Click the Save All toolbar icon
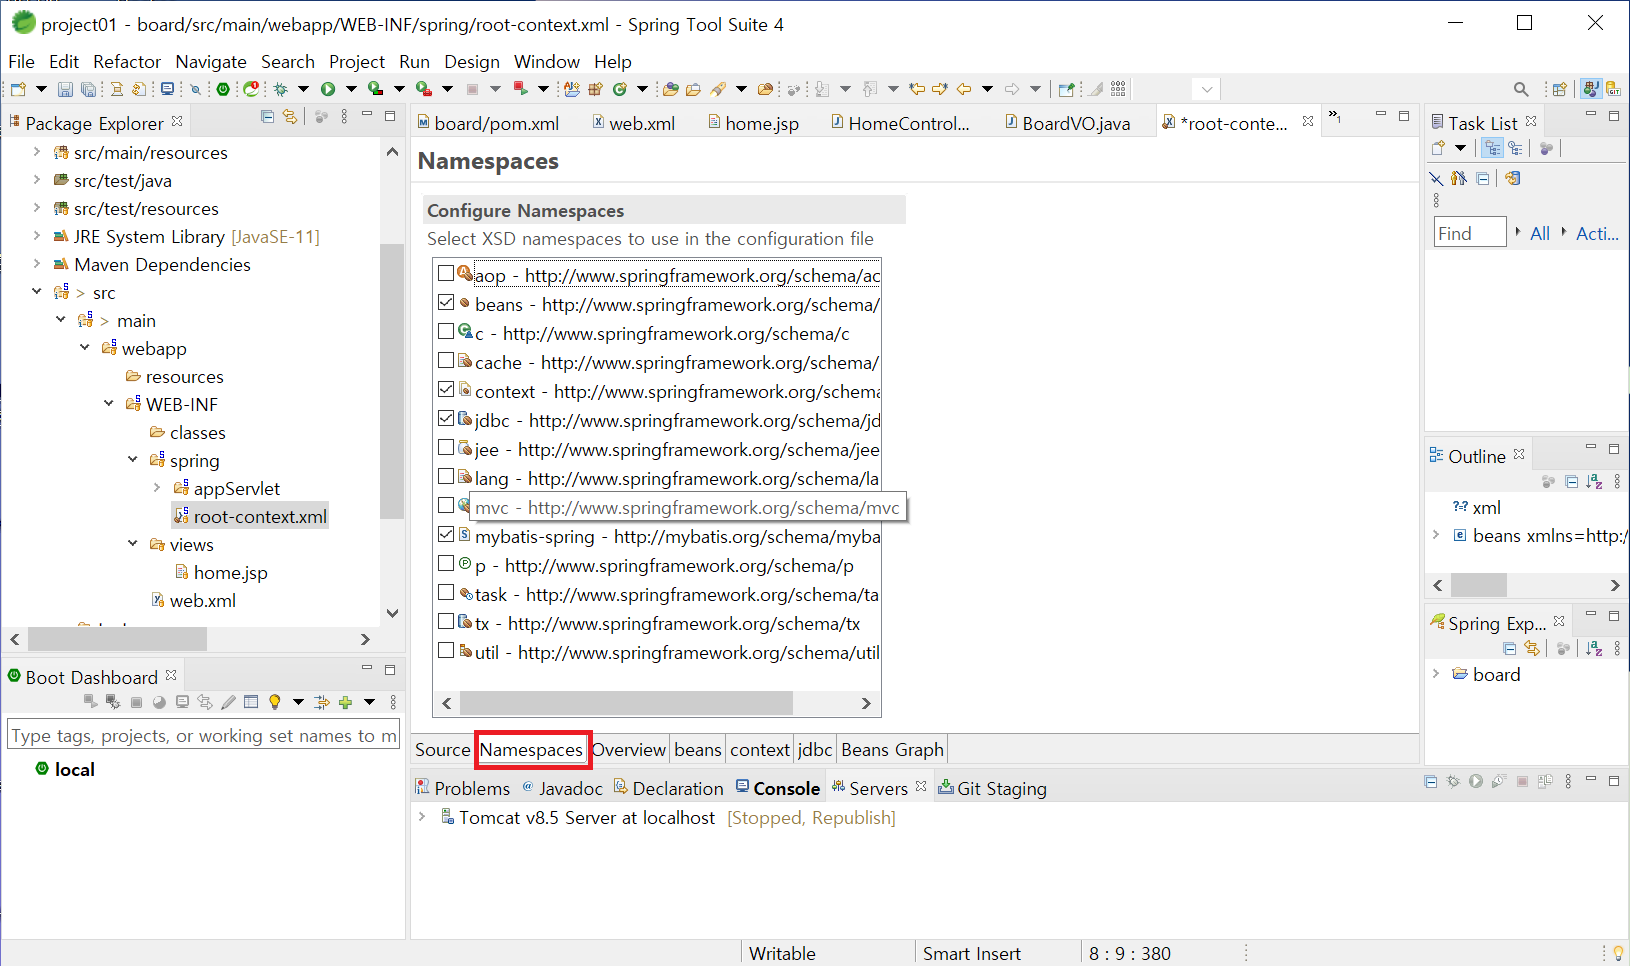 click(88, 89)
